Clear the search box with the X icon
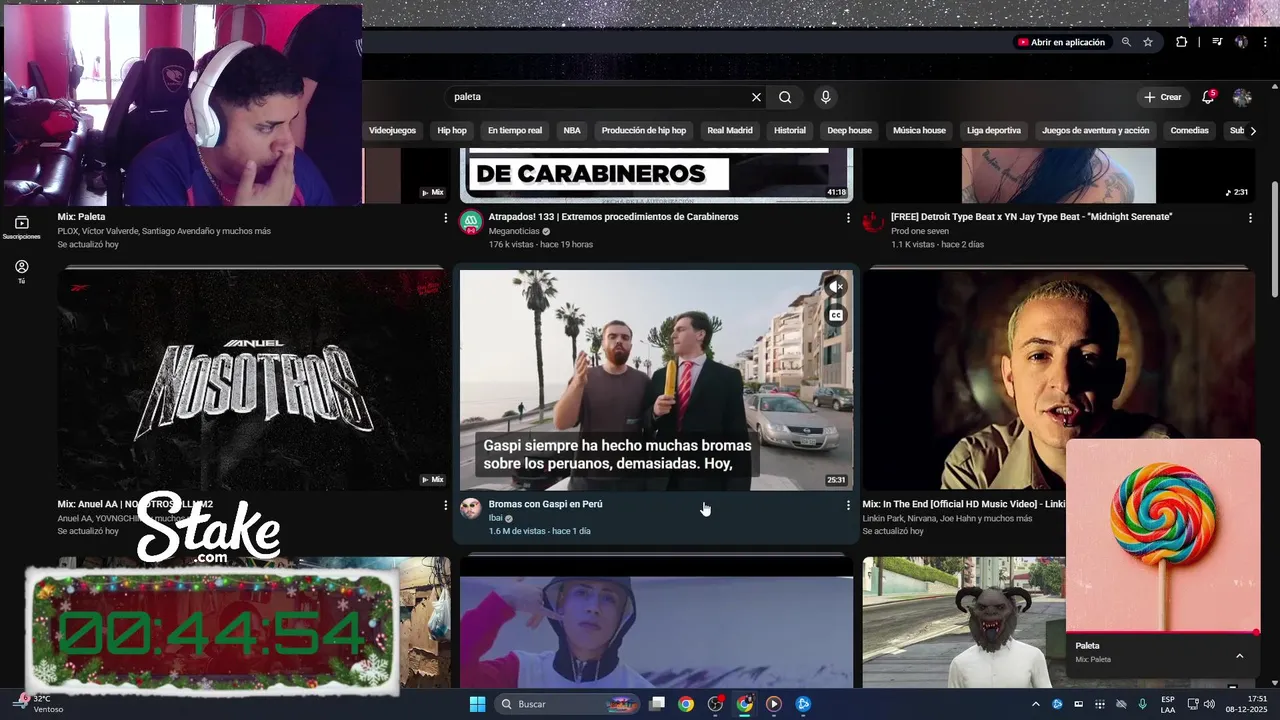This screenshot has height=720, width=1280. (x=756, y=97)
